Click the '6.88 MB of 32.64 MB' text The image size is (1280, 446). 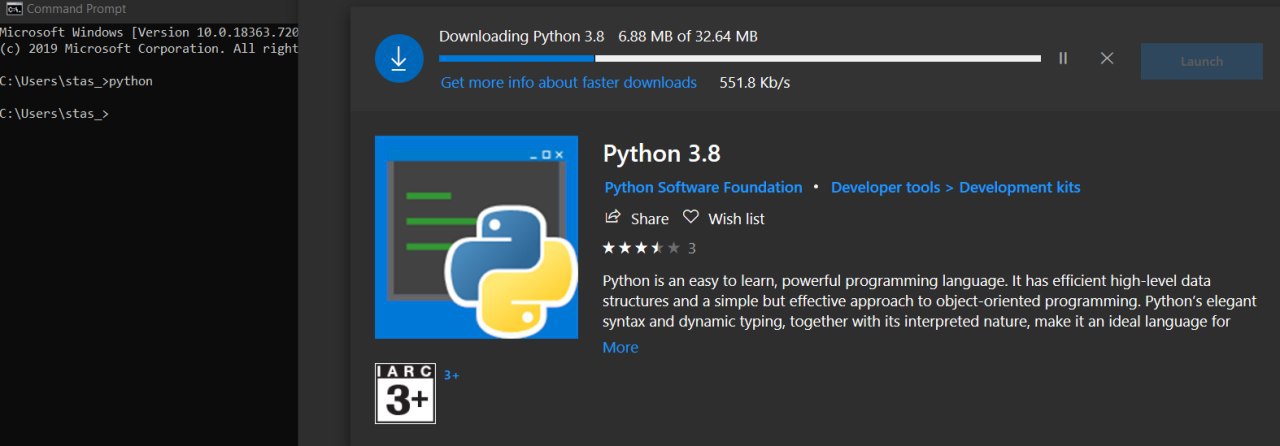coord(688,36)
